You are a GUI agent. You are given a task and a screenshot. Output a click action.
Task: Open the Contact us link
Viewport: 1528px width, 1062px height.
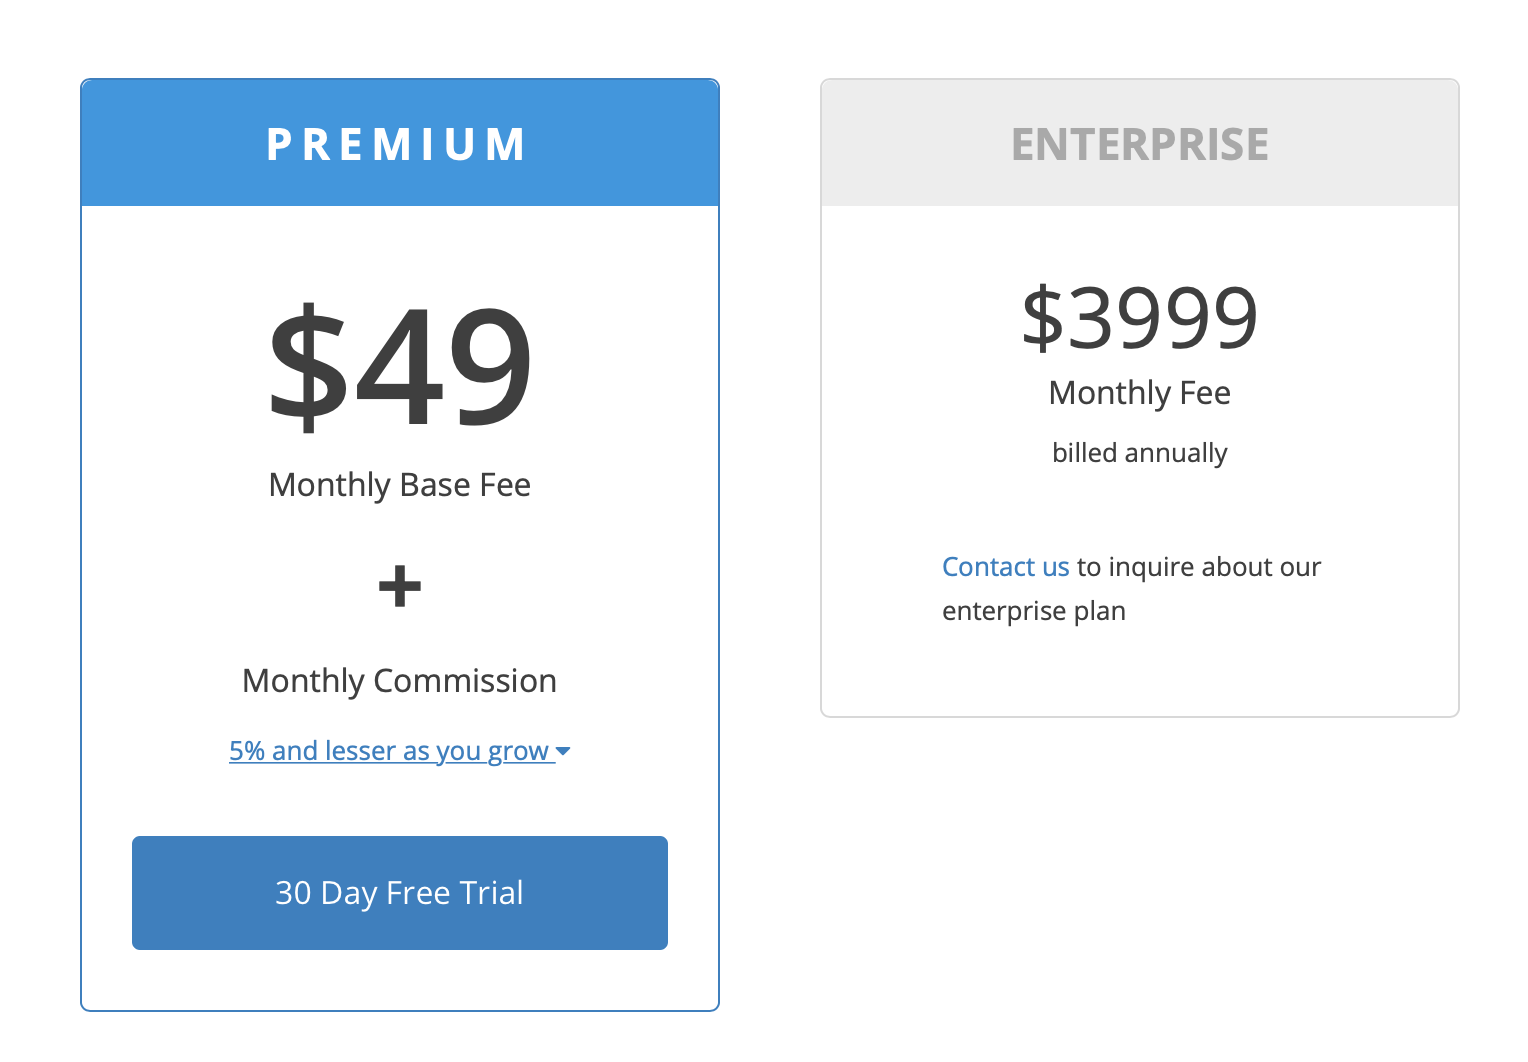[1005, 566]
